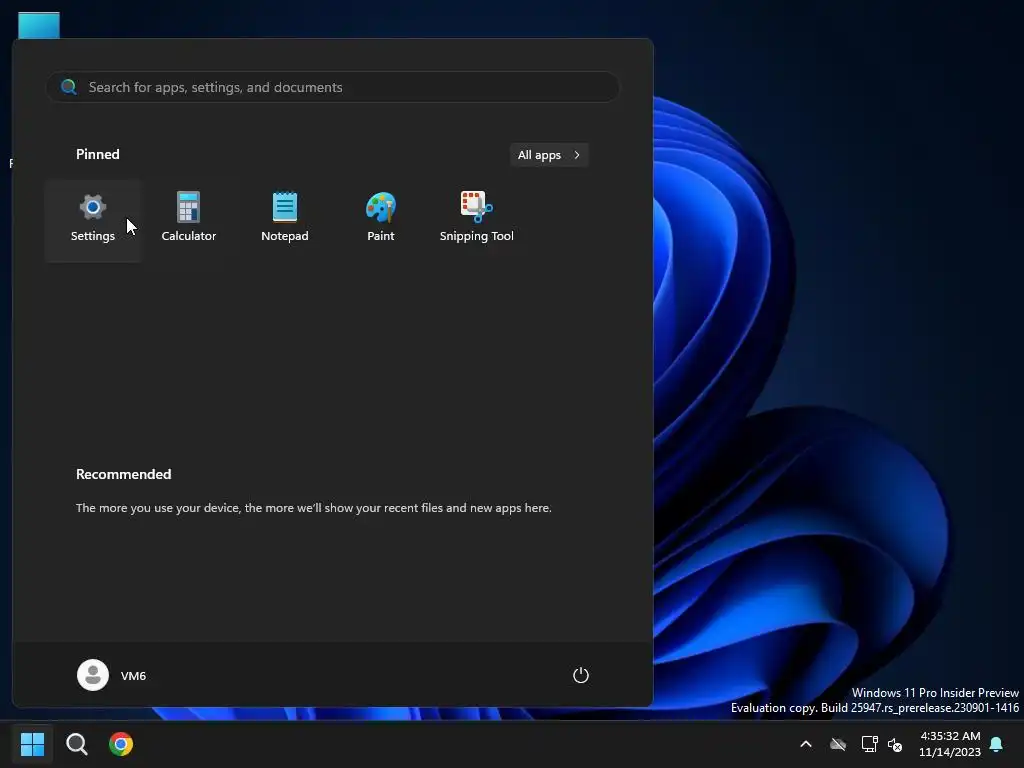Open the pinned Settings app
This screenshot has height=768, width=1024.
click(93, 220)
